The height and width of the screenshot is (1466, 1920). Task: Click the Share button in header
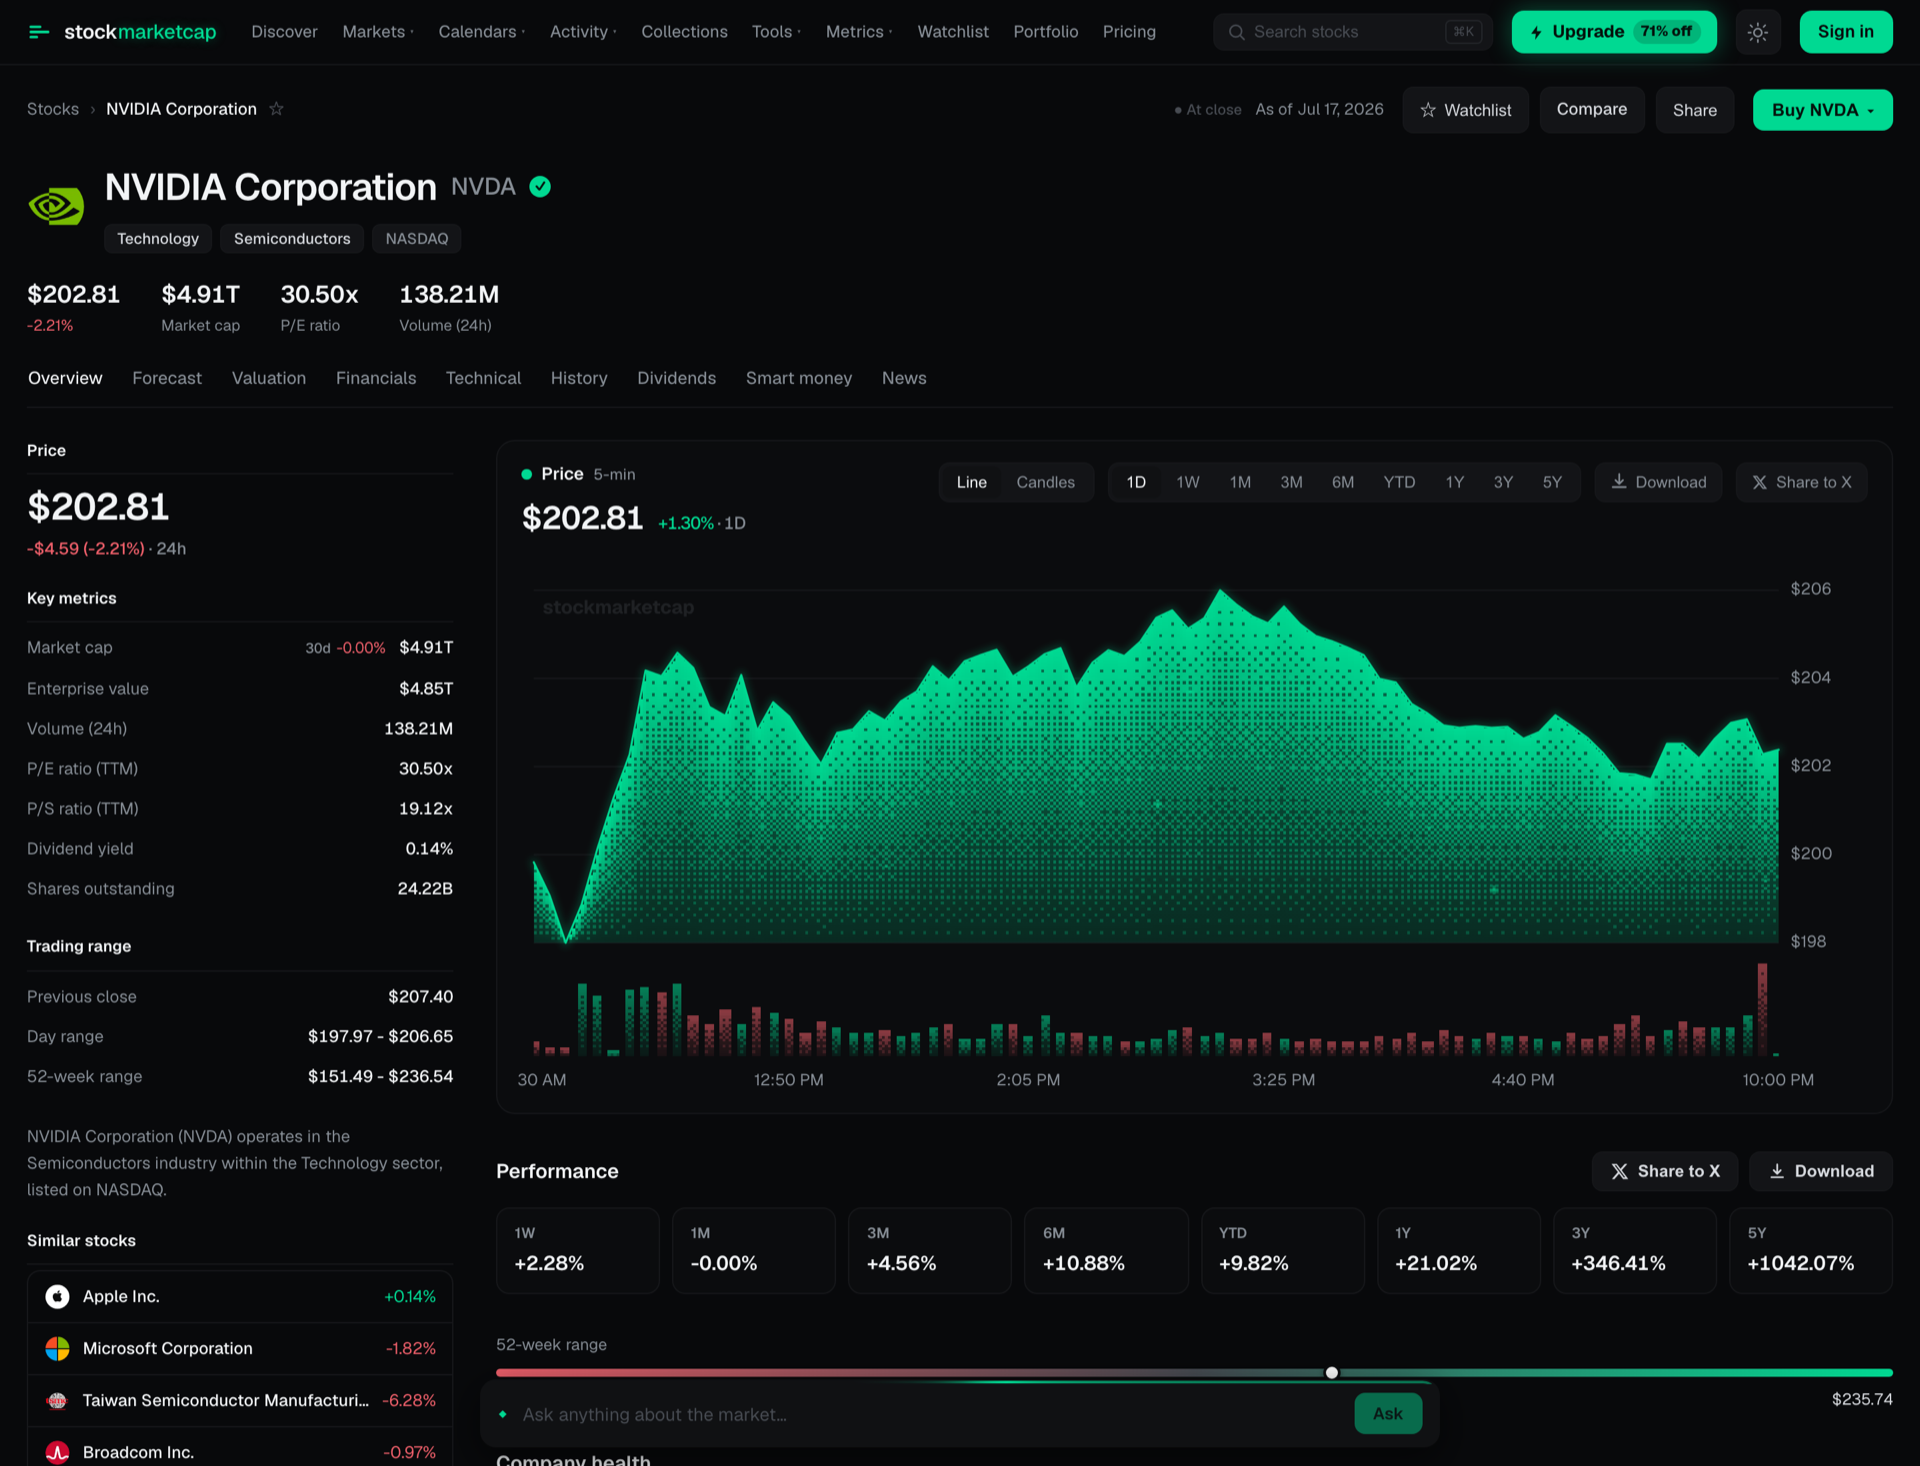coord(1694,110)
